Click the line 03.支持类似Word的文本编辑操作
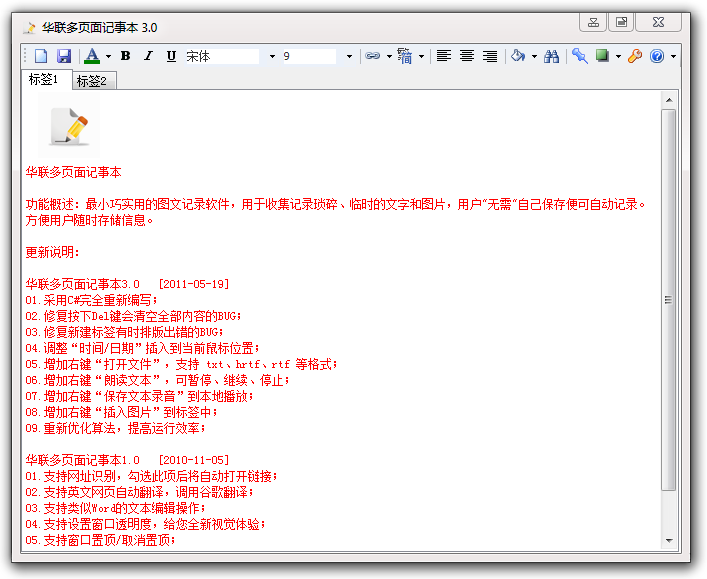Image resolution: width=707 pixels, height=579 pixels. [115, 508]
